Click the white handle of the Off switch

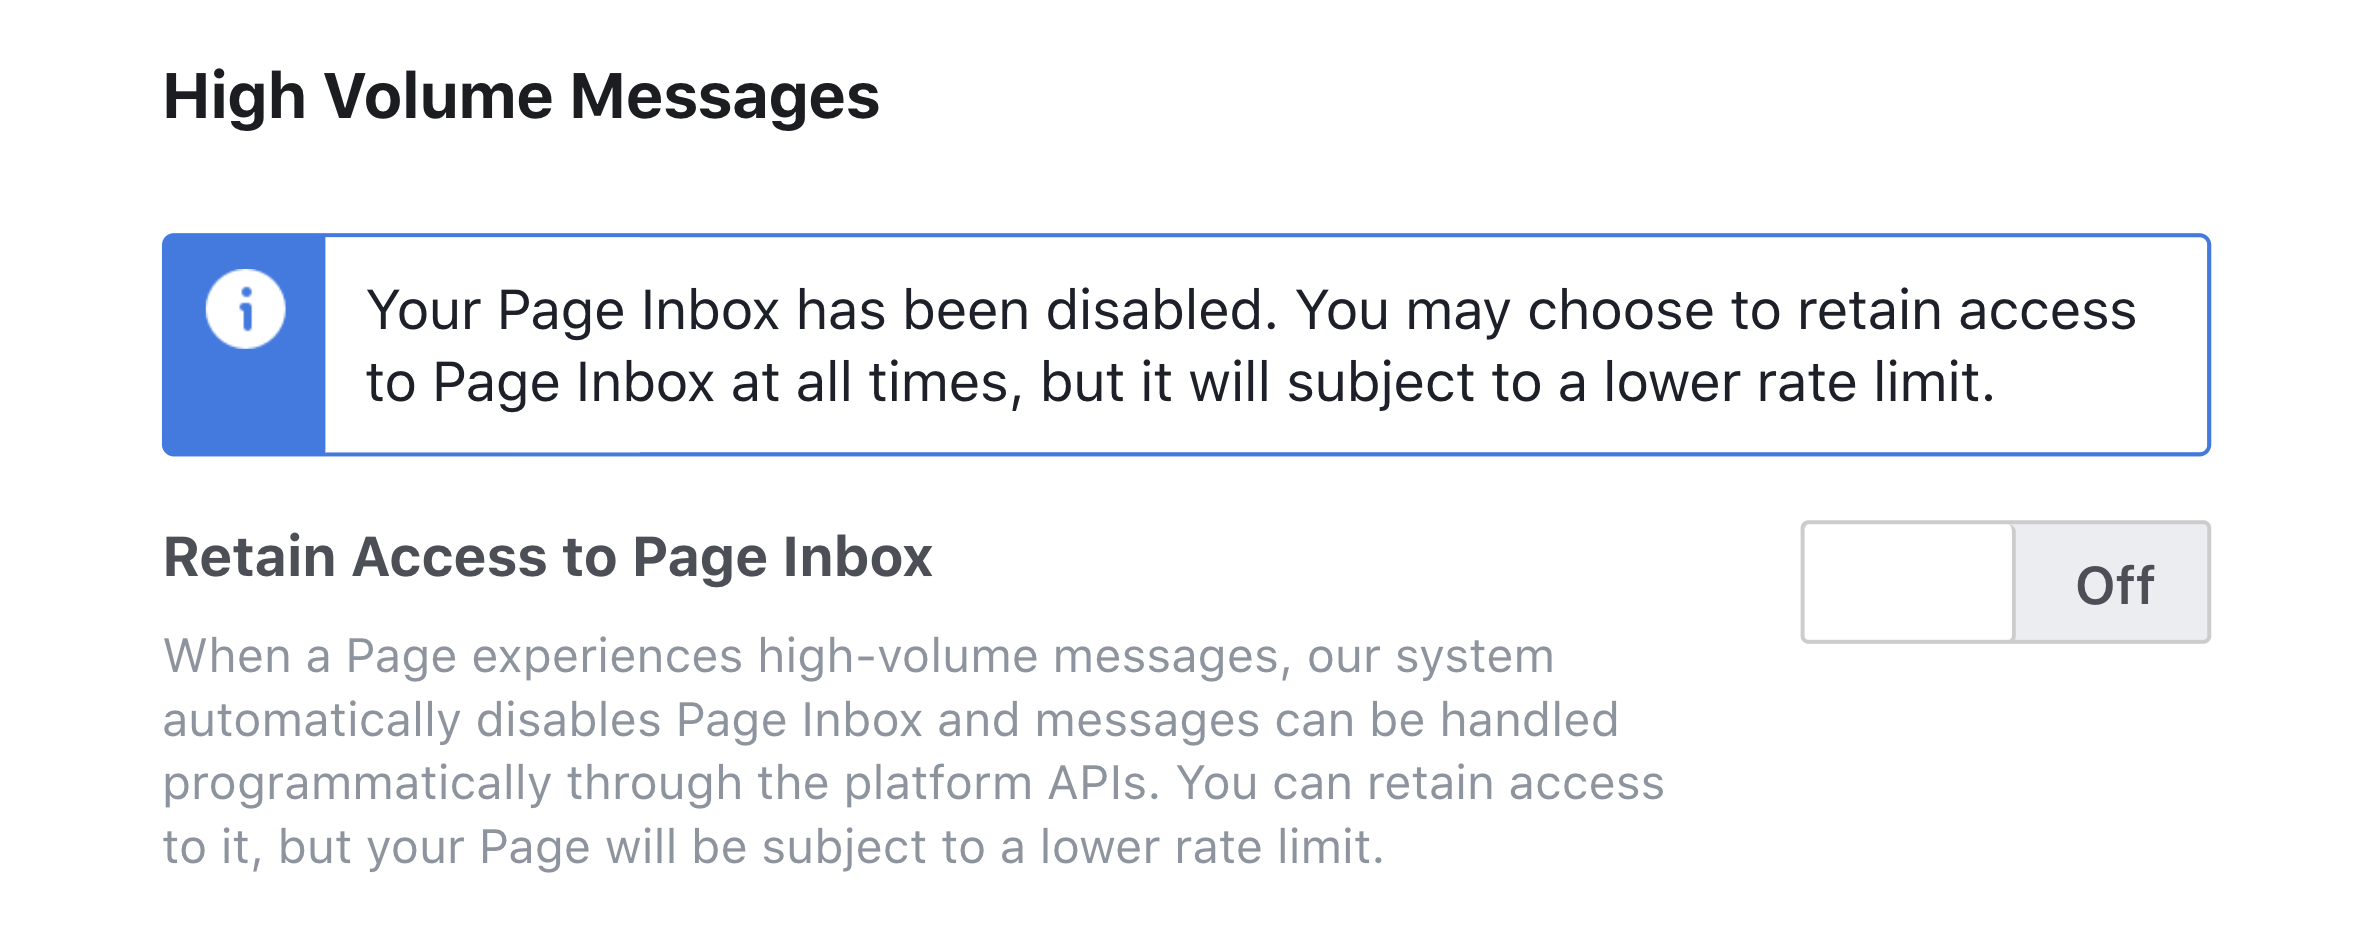point(1908,582)
